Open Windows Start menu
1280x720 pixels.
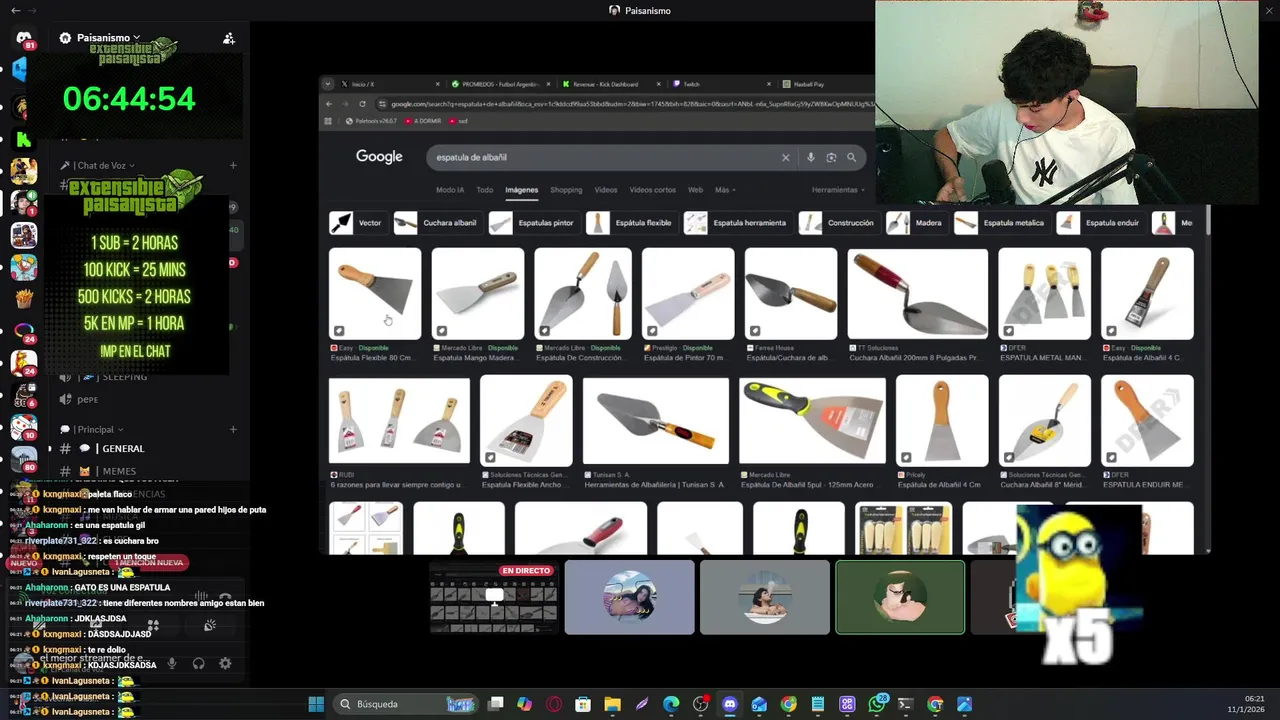pyautogui.click(x=316, y=704)
